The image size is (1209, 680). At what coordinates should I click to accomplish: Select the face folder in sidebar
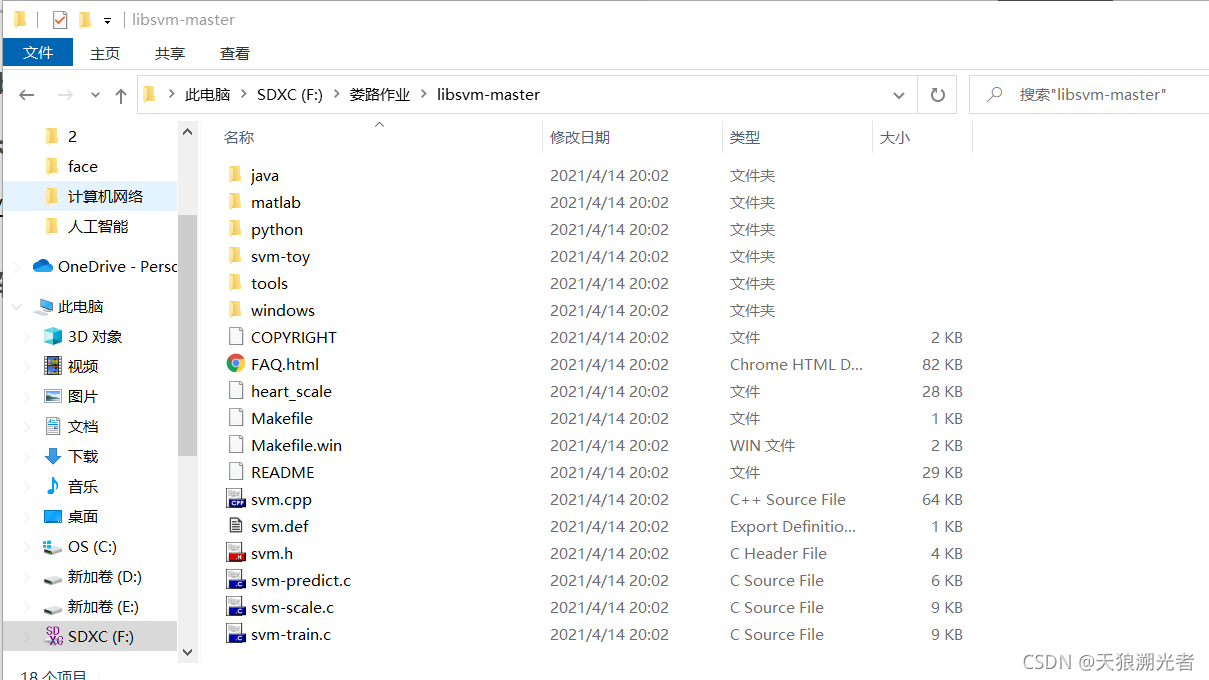pyautogui.click(x=82, y=166)
